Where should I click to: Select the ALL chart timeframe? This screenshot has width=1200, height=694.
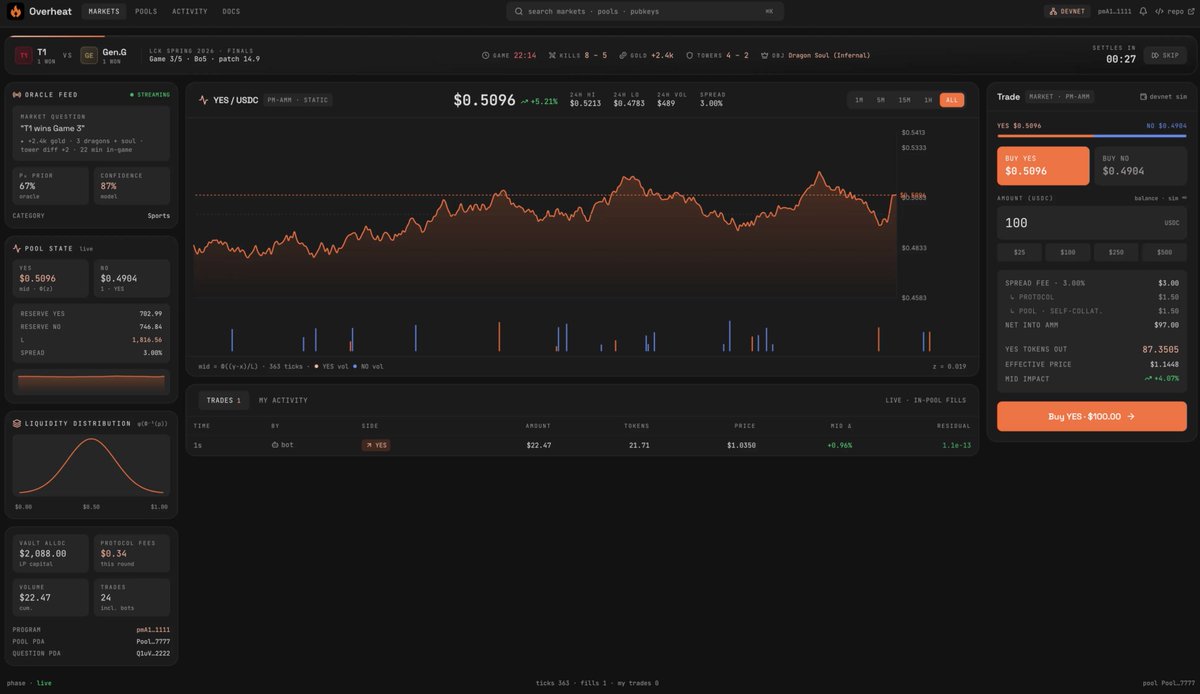tap(952, 100)
